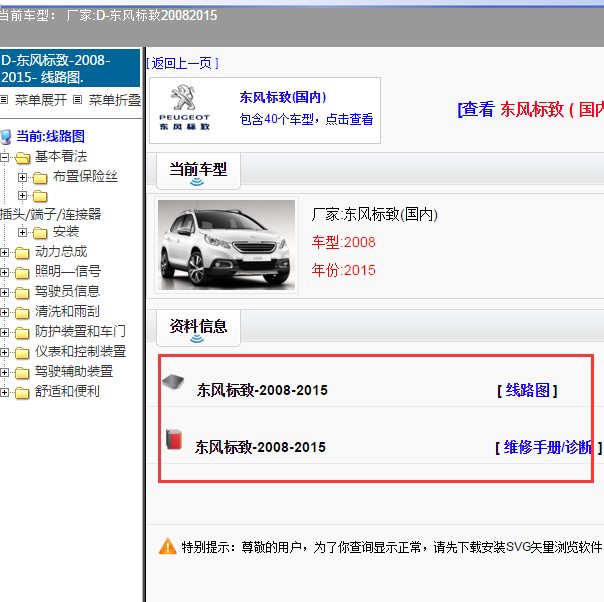Click the folder icon for 安装

point(40,233)
